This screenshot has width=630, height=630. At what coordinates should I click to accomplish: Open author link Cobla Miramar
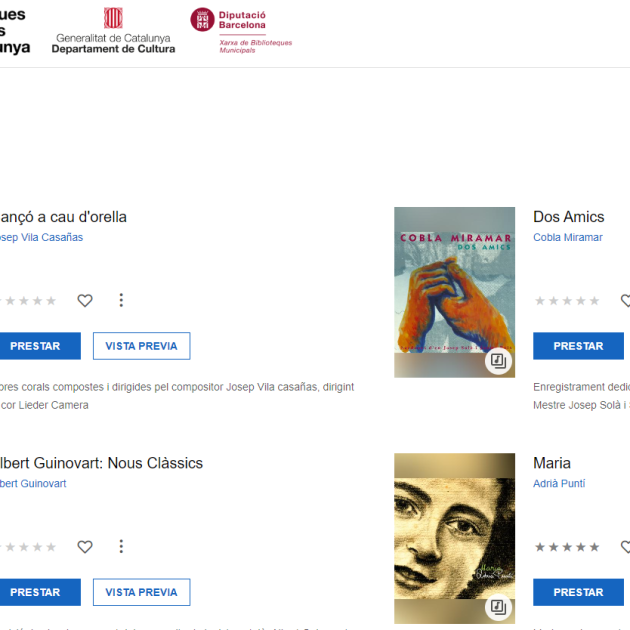[x=568, y=237]
